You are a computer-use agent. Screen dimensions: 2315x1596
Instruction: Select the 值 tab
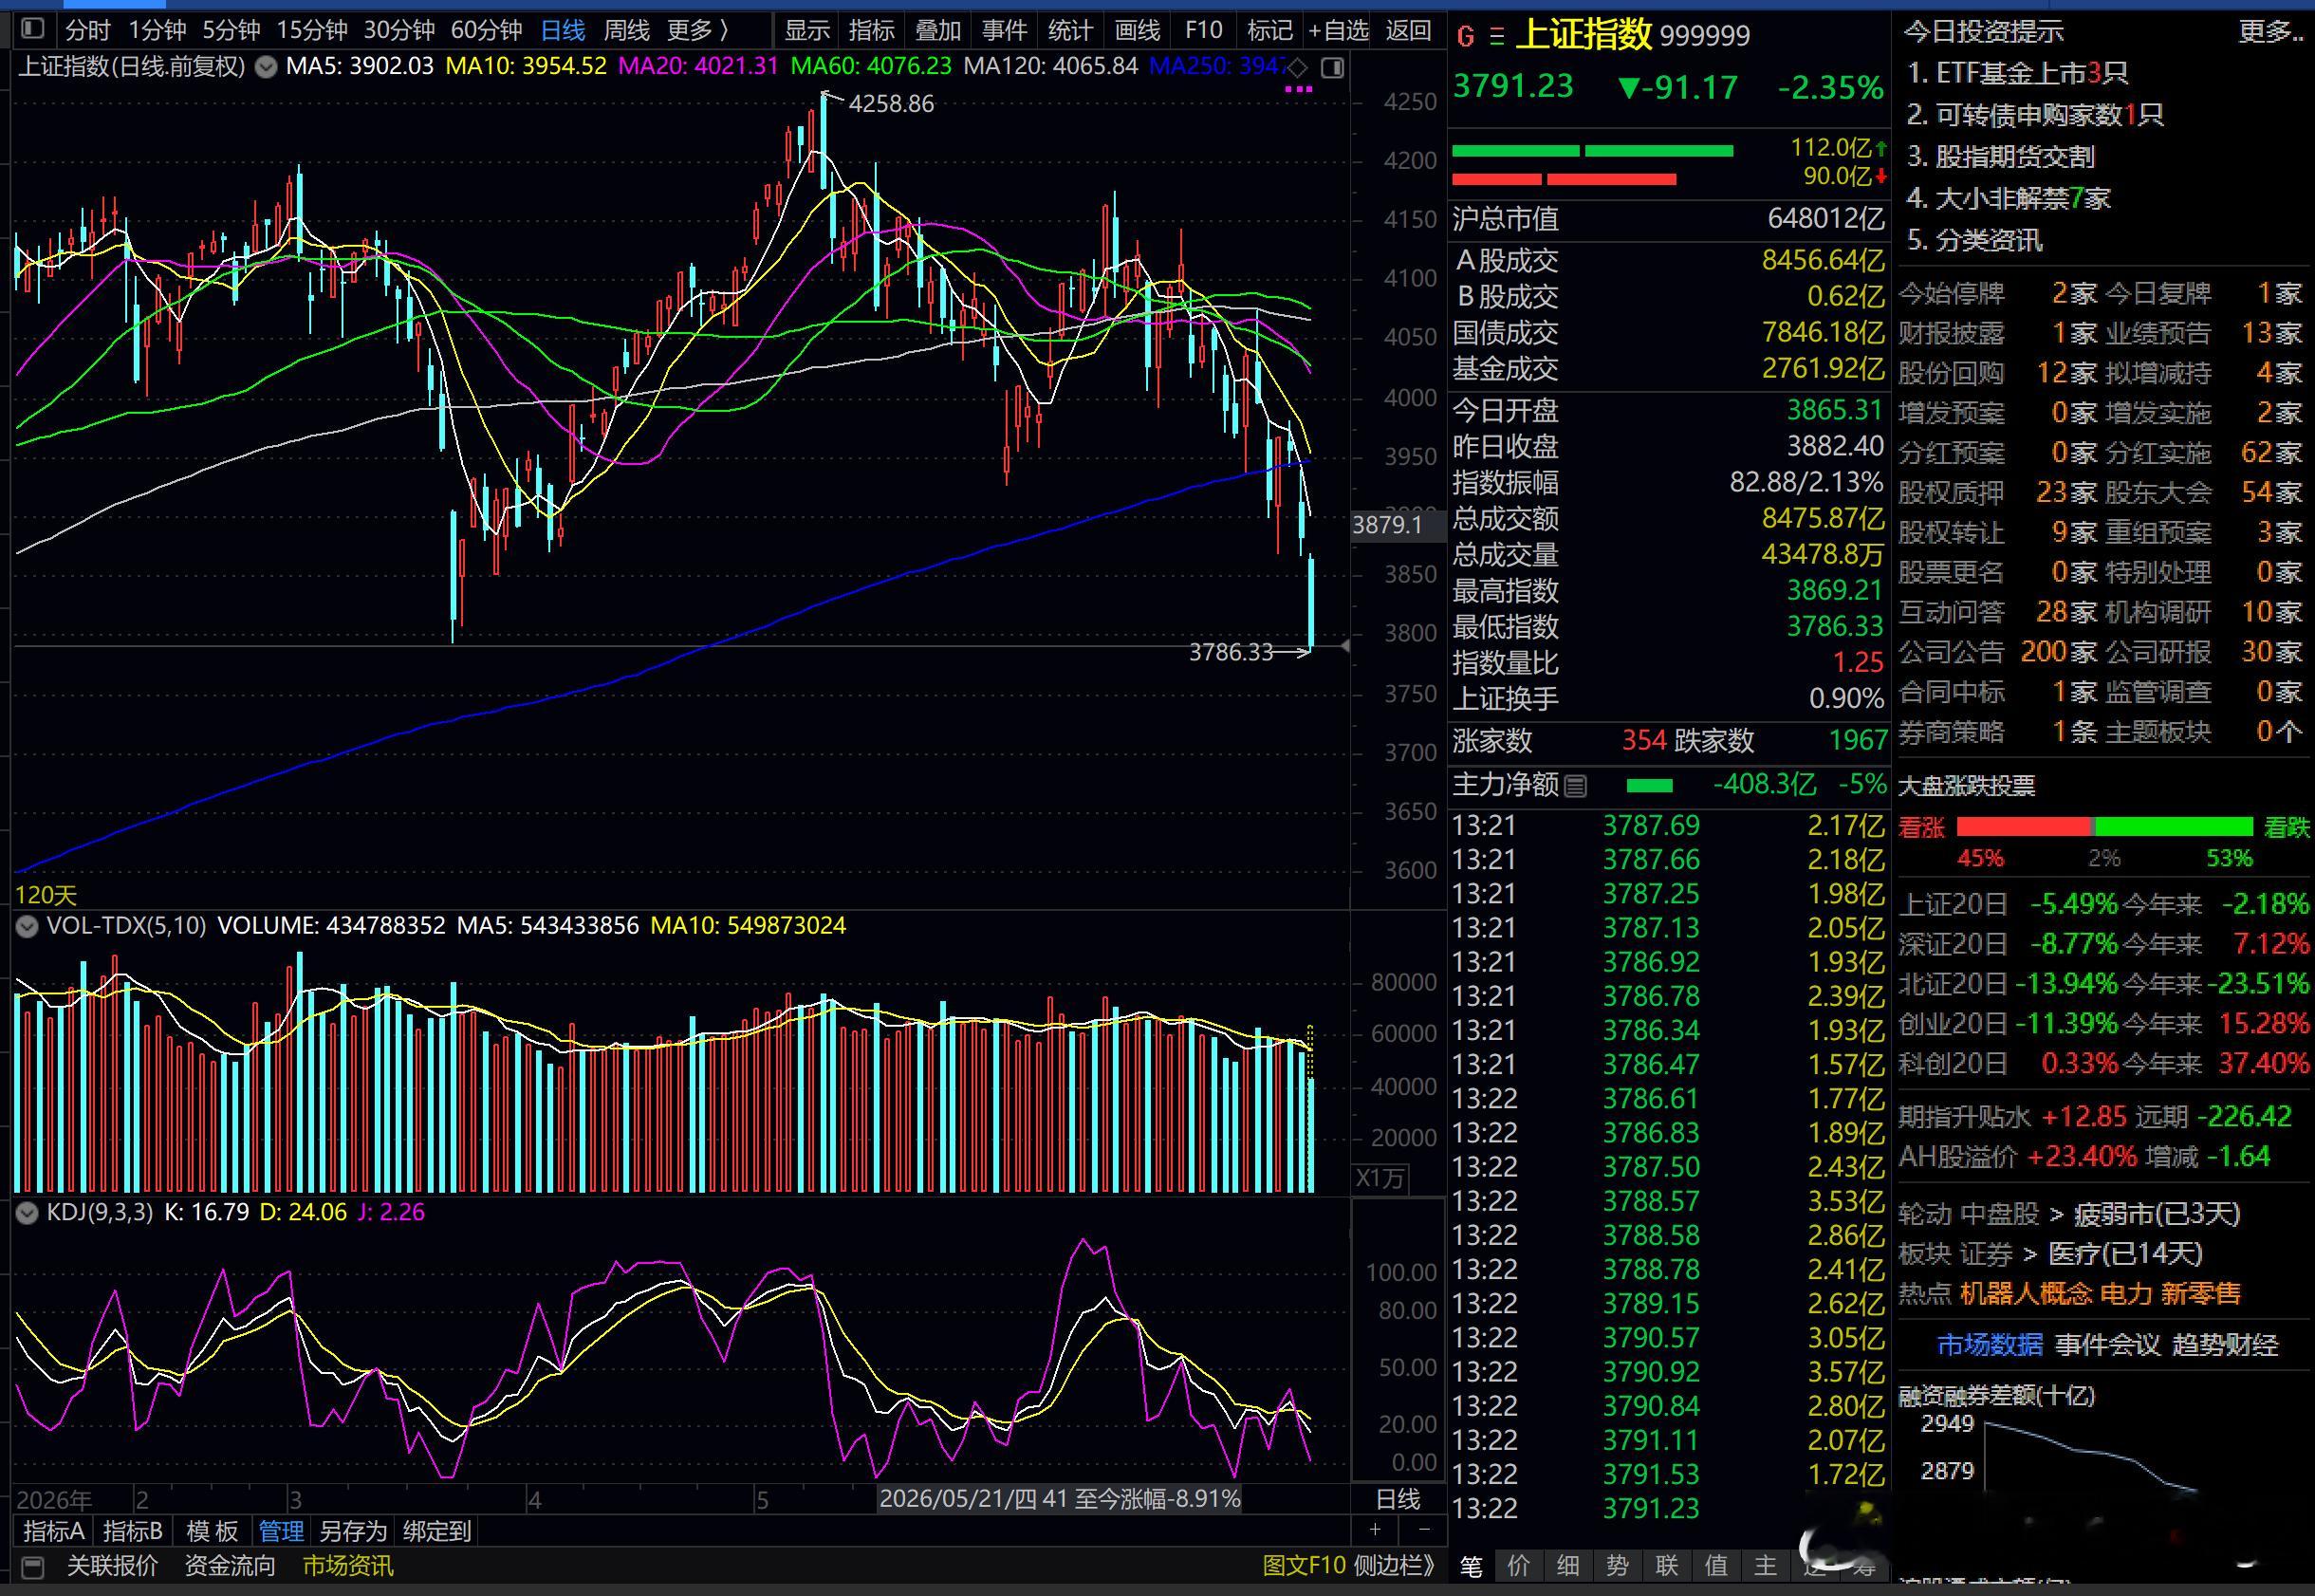(x=1716, y=1567)
